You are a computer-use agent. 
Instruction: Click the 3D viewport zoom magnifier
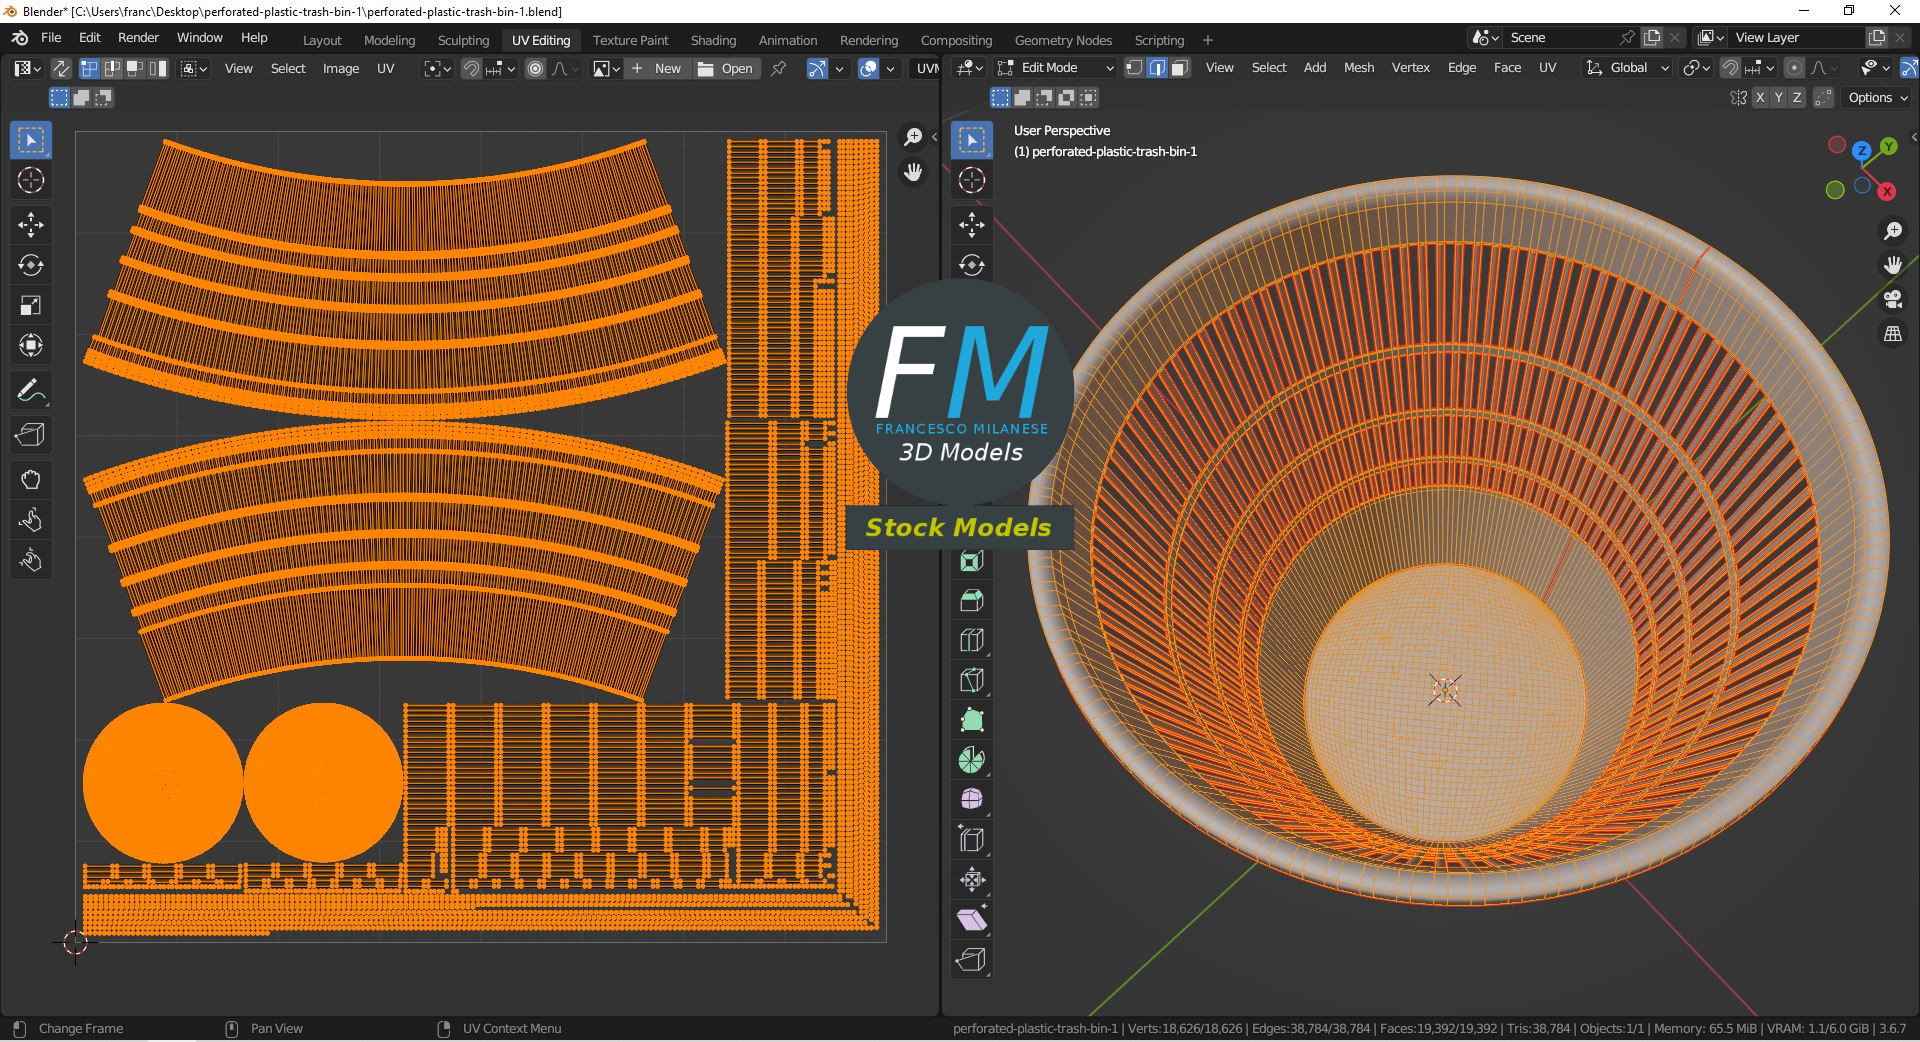[1893, 231]
